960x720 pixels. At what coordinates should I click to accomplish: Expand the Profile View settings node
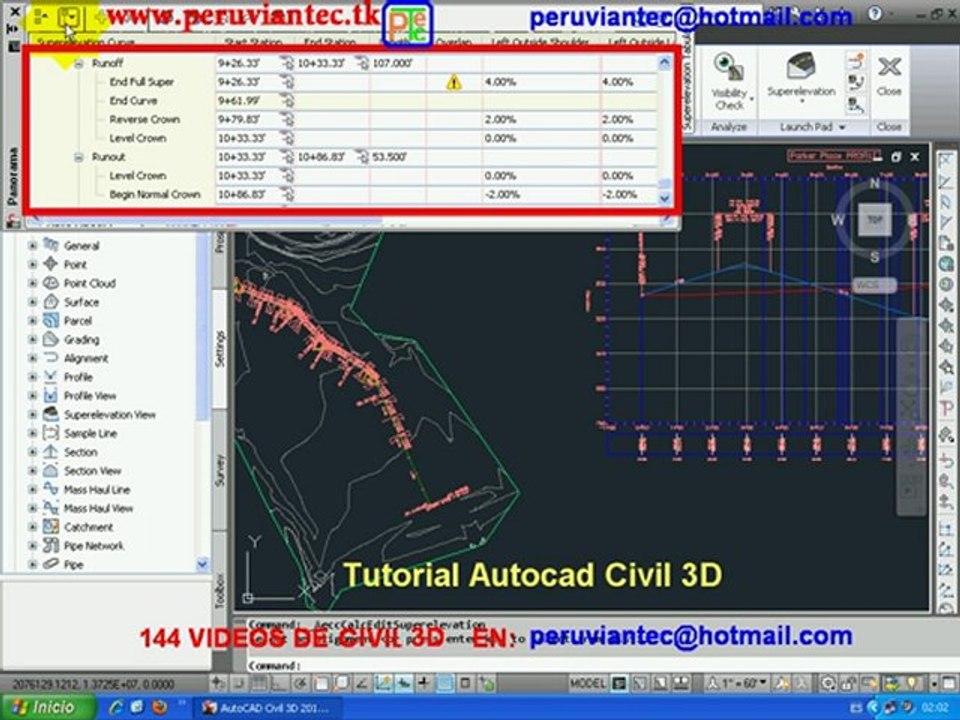32,396
